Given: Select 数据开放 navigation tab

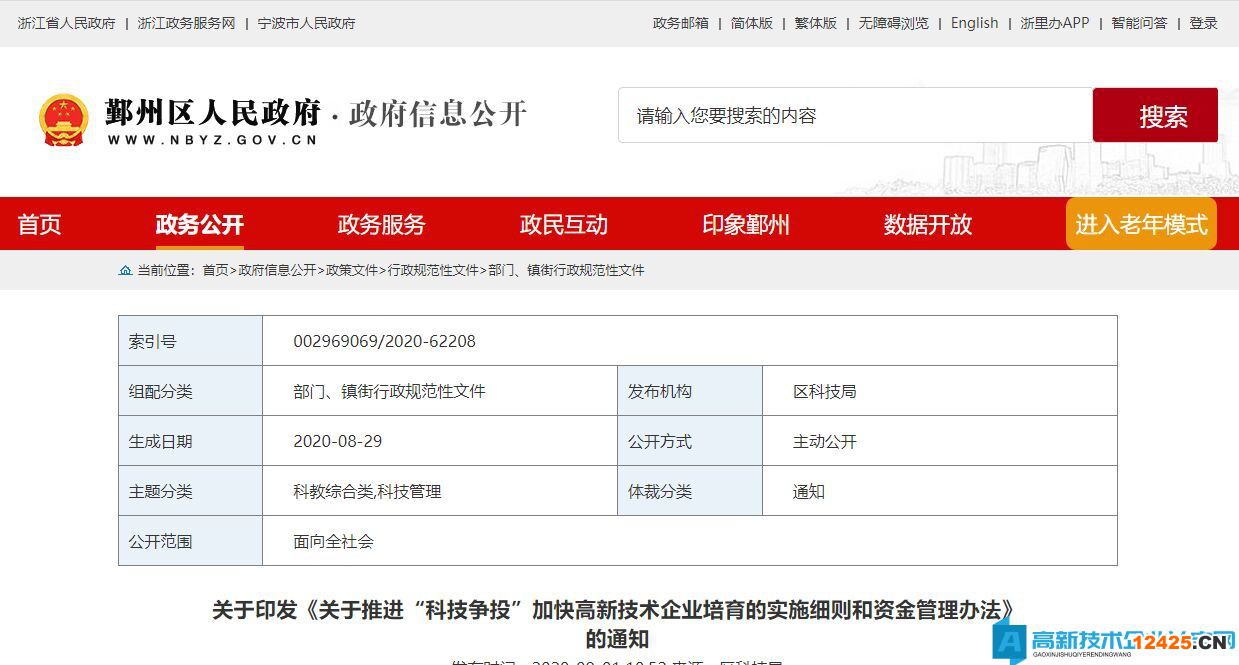Looking at the screenshot, I should [x=928, y=224].
